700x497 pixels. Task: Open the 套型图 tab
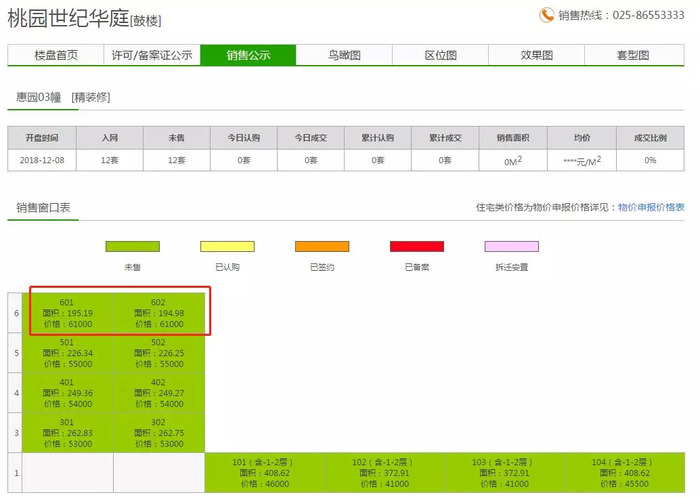click(x=632, y=56)
